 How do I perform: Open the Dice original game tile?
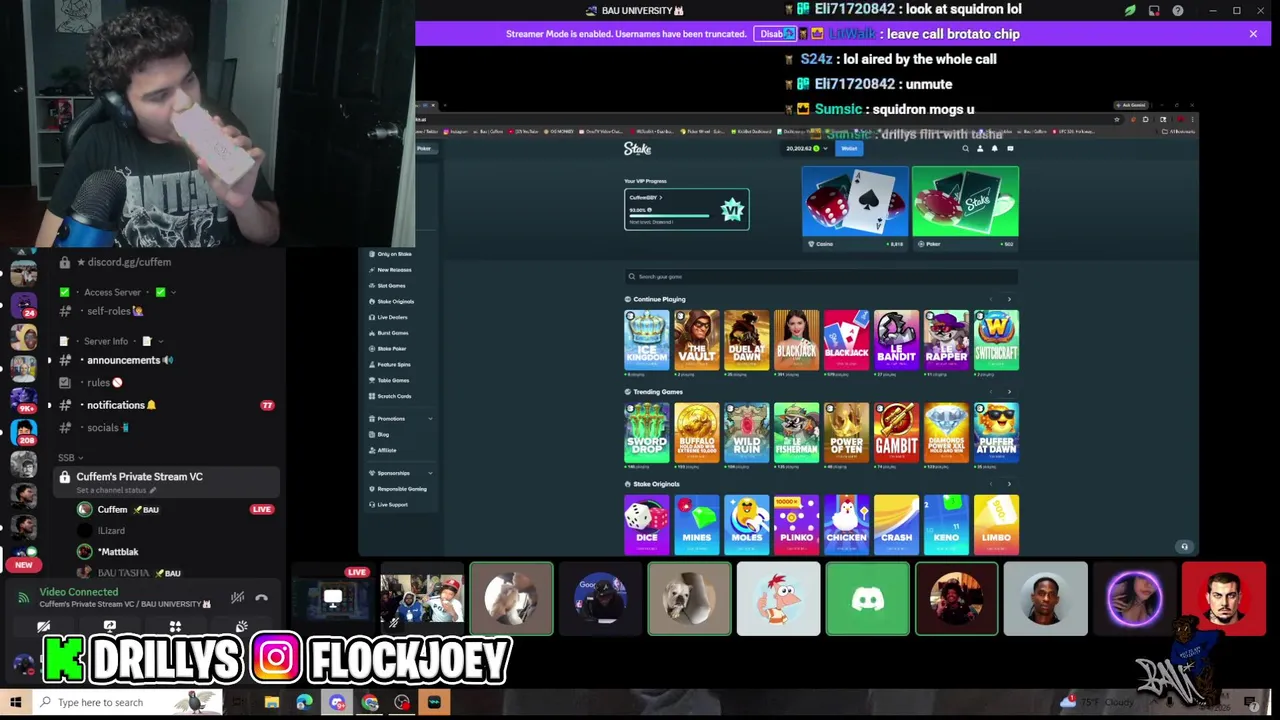(647, 524)
